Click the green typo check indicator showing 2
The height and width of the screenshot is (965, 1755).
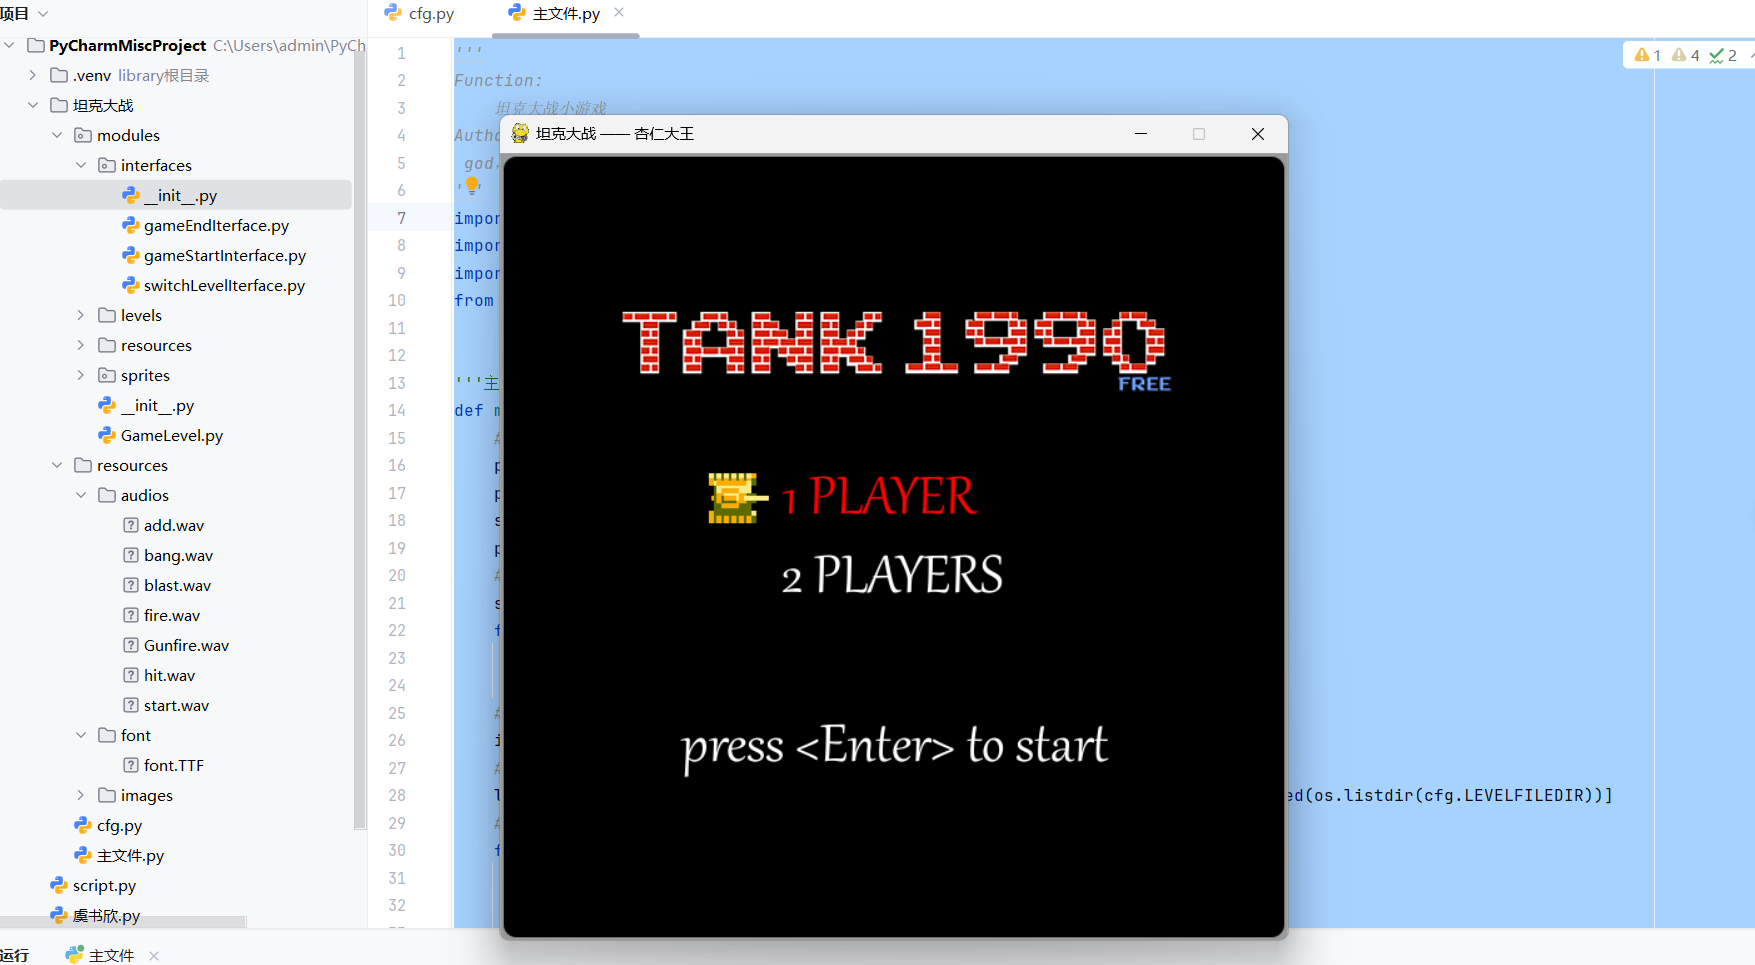coord(1723,55)
